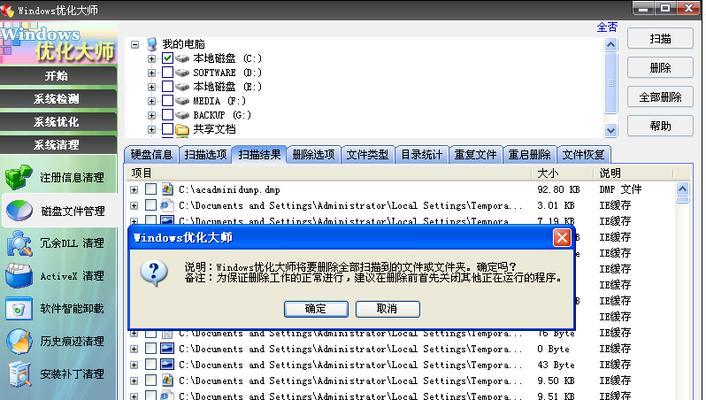Check the 3.01 KB result checkbox
This screenshot has width=706, height=400.
(x=150, y=205)
